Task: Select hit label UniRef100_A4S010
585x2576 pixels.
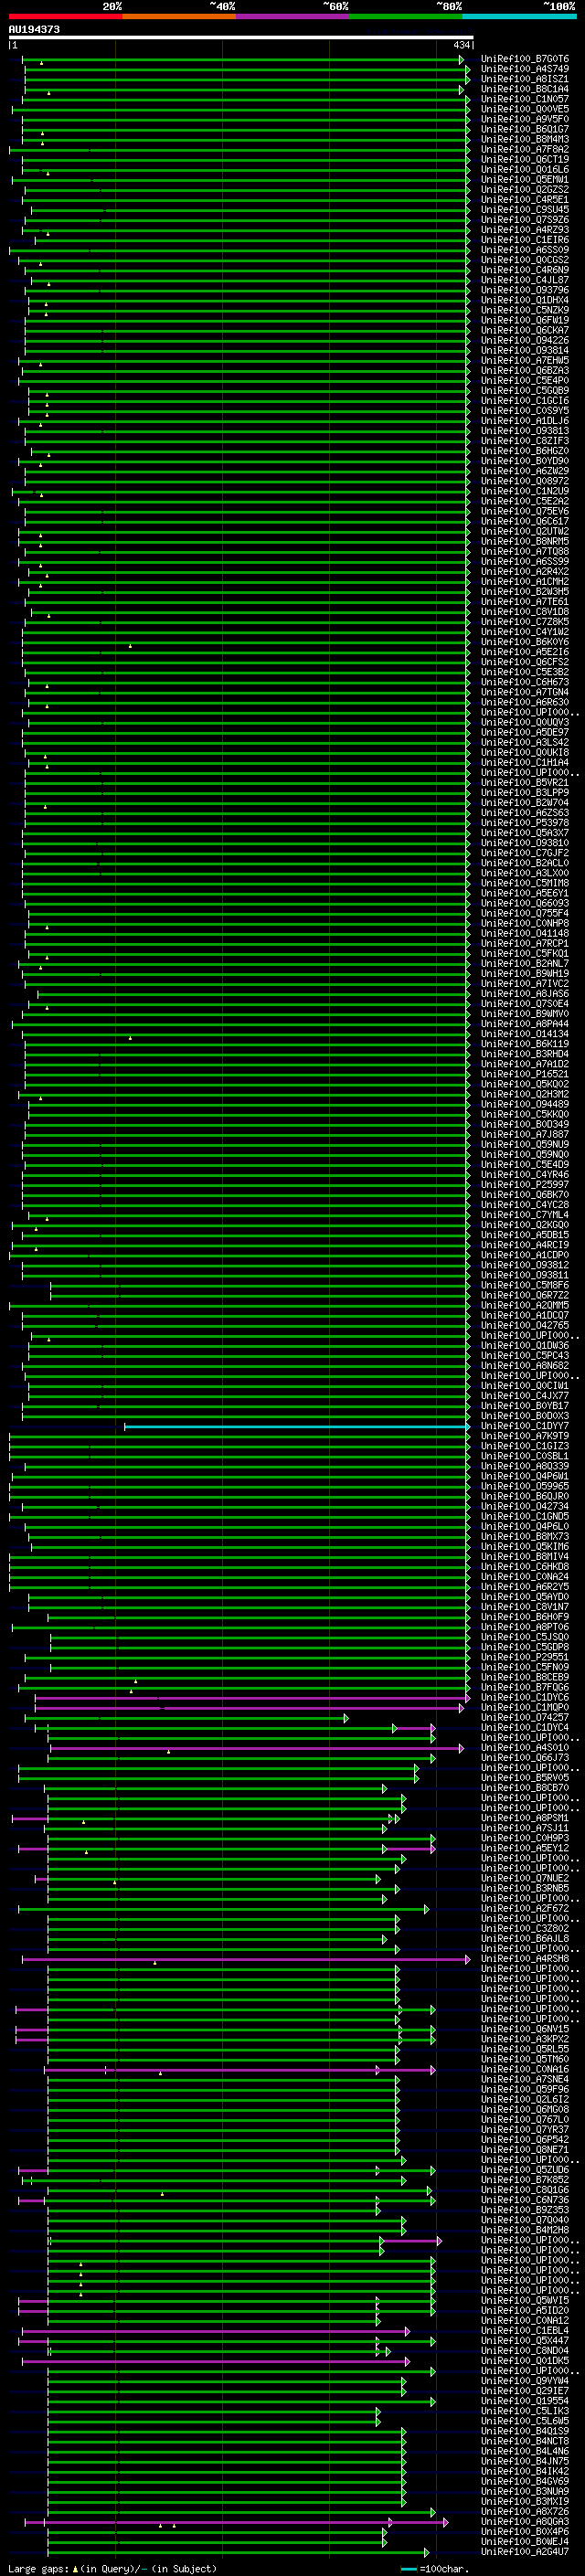Action: tap(525, 1748)
